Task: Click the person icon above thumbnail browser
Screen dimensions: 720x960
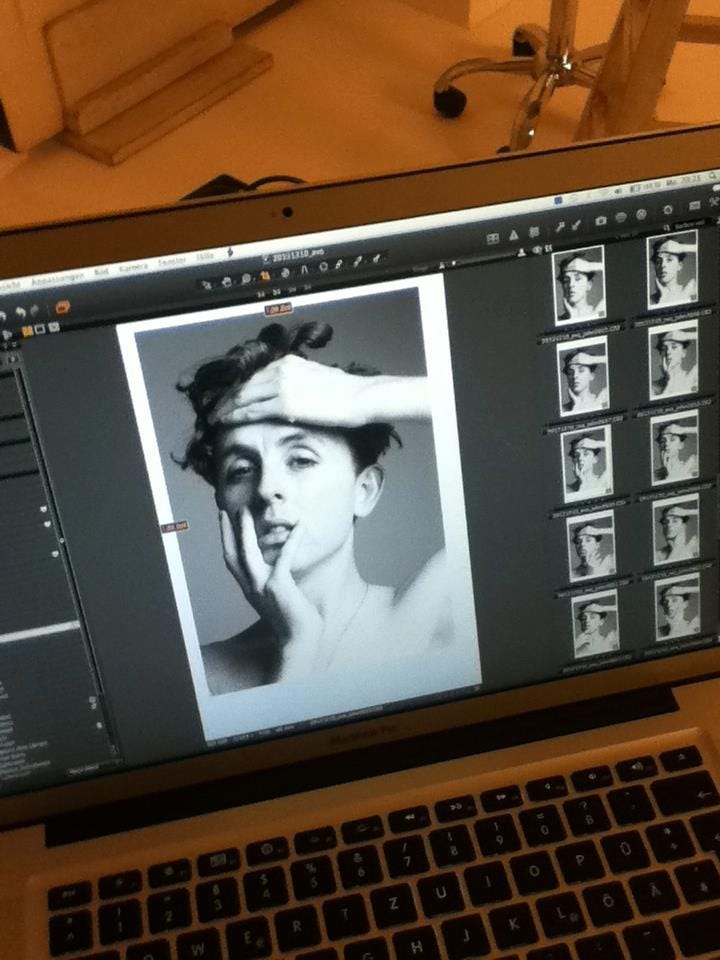Action: (x=522, y=252)
